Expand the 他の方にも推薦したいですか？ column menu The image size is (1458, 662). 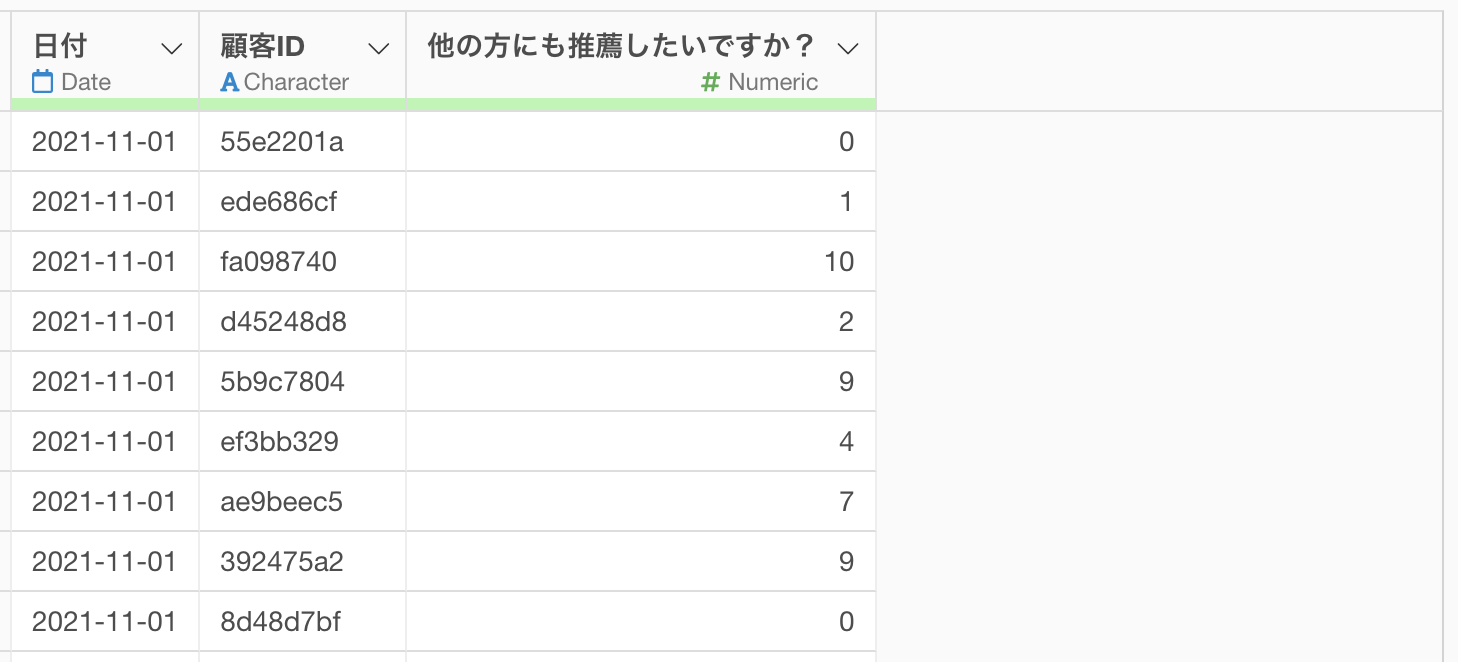pos(848,48)
